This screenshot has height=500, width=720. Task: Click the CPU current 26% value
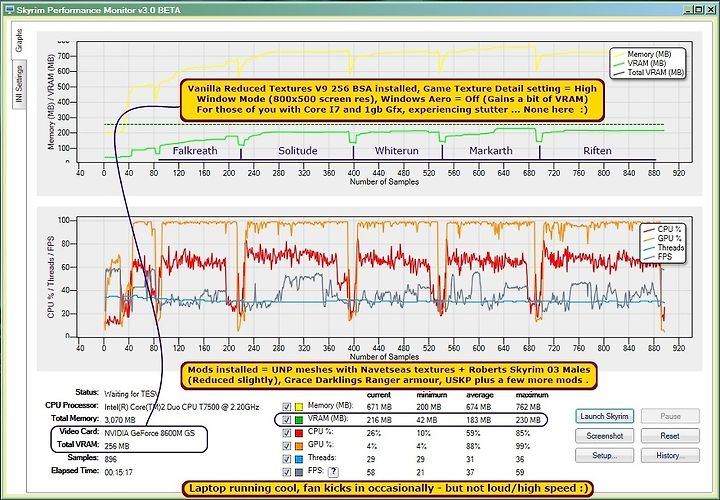[x=374, y=433]
